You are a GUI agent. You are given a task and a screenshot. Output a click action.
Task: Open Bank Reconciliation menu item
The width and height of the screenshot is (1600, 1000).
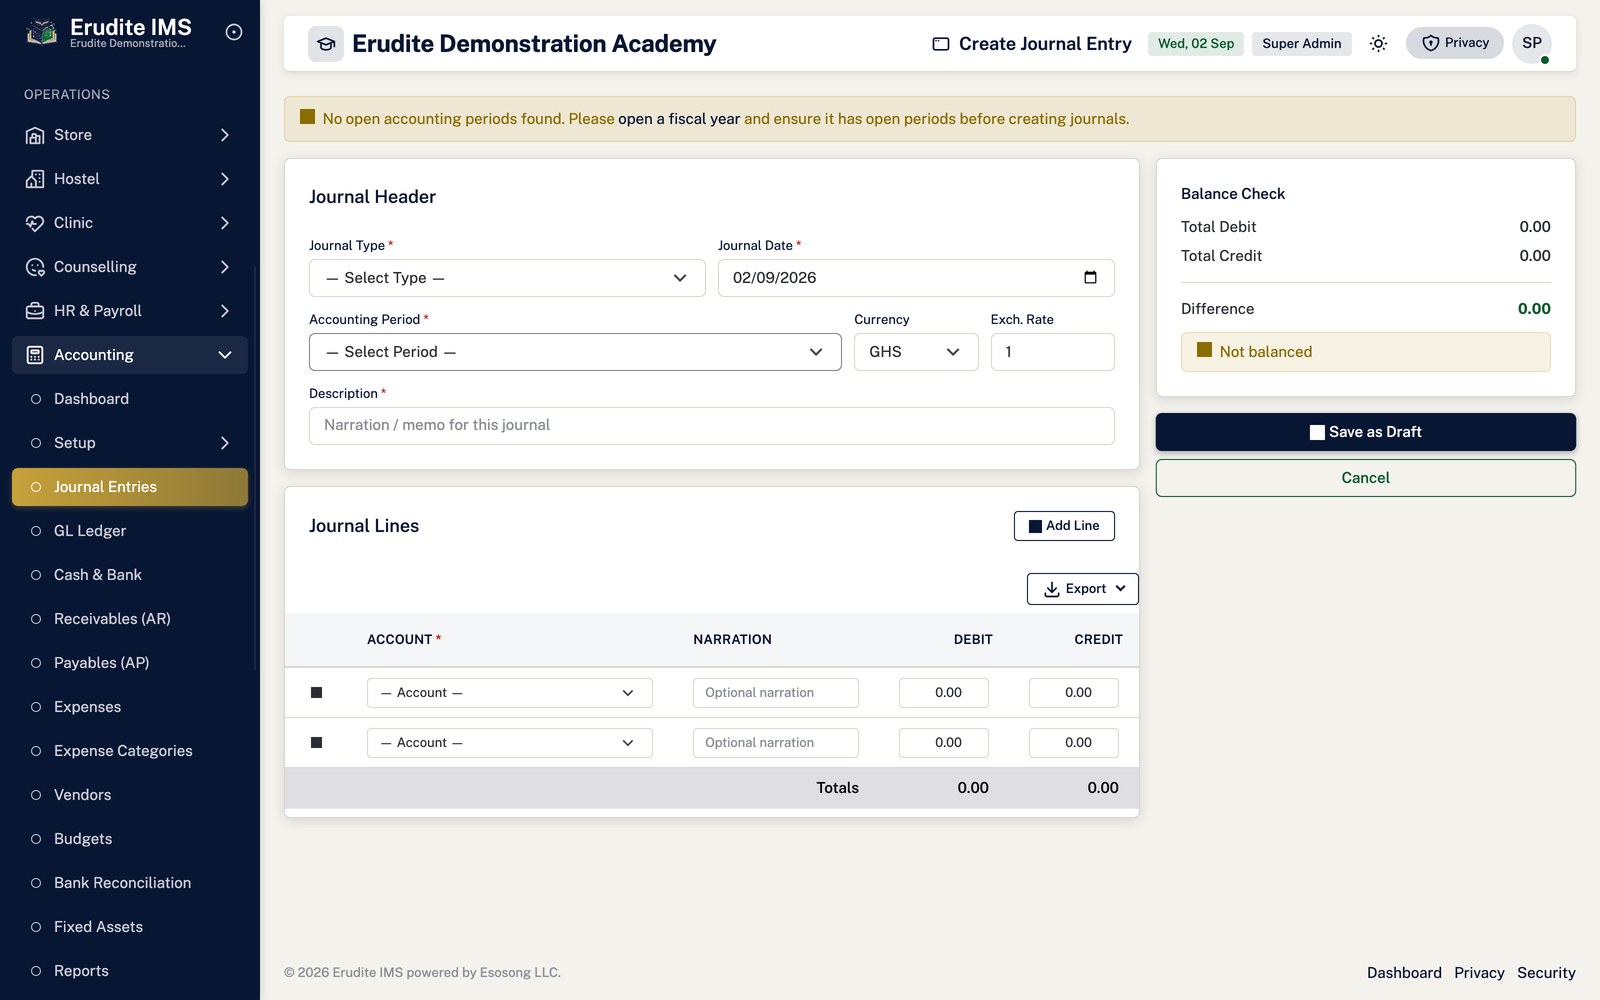[x=130, y=883]
